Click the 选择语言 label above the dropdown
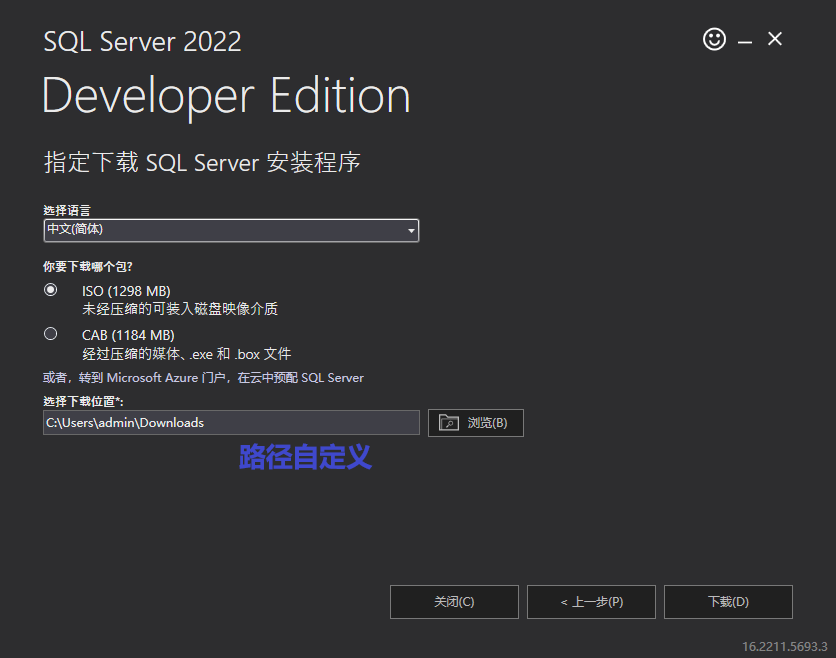Image resolution: width=836 pixels, height=658 pixels. (x=66, y=210)
